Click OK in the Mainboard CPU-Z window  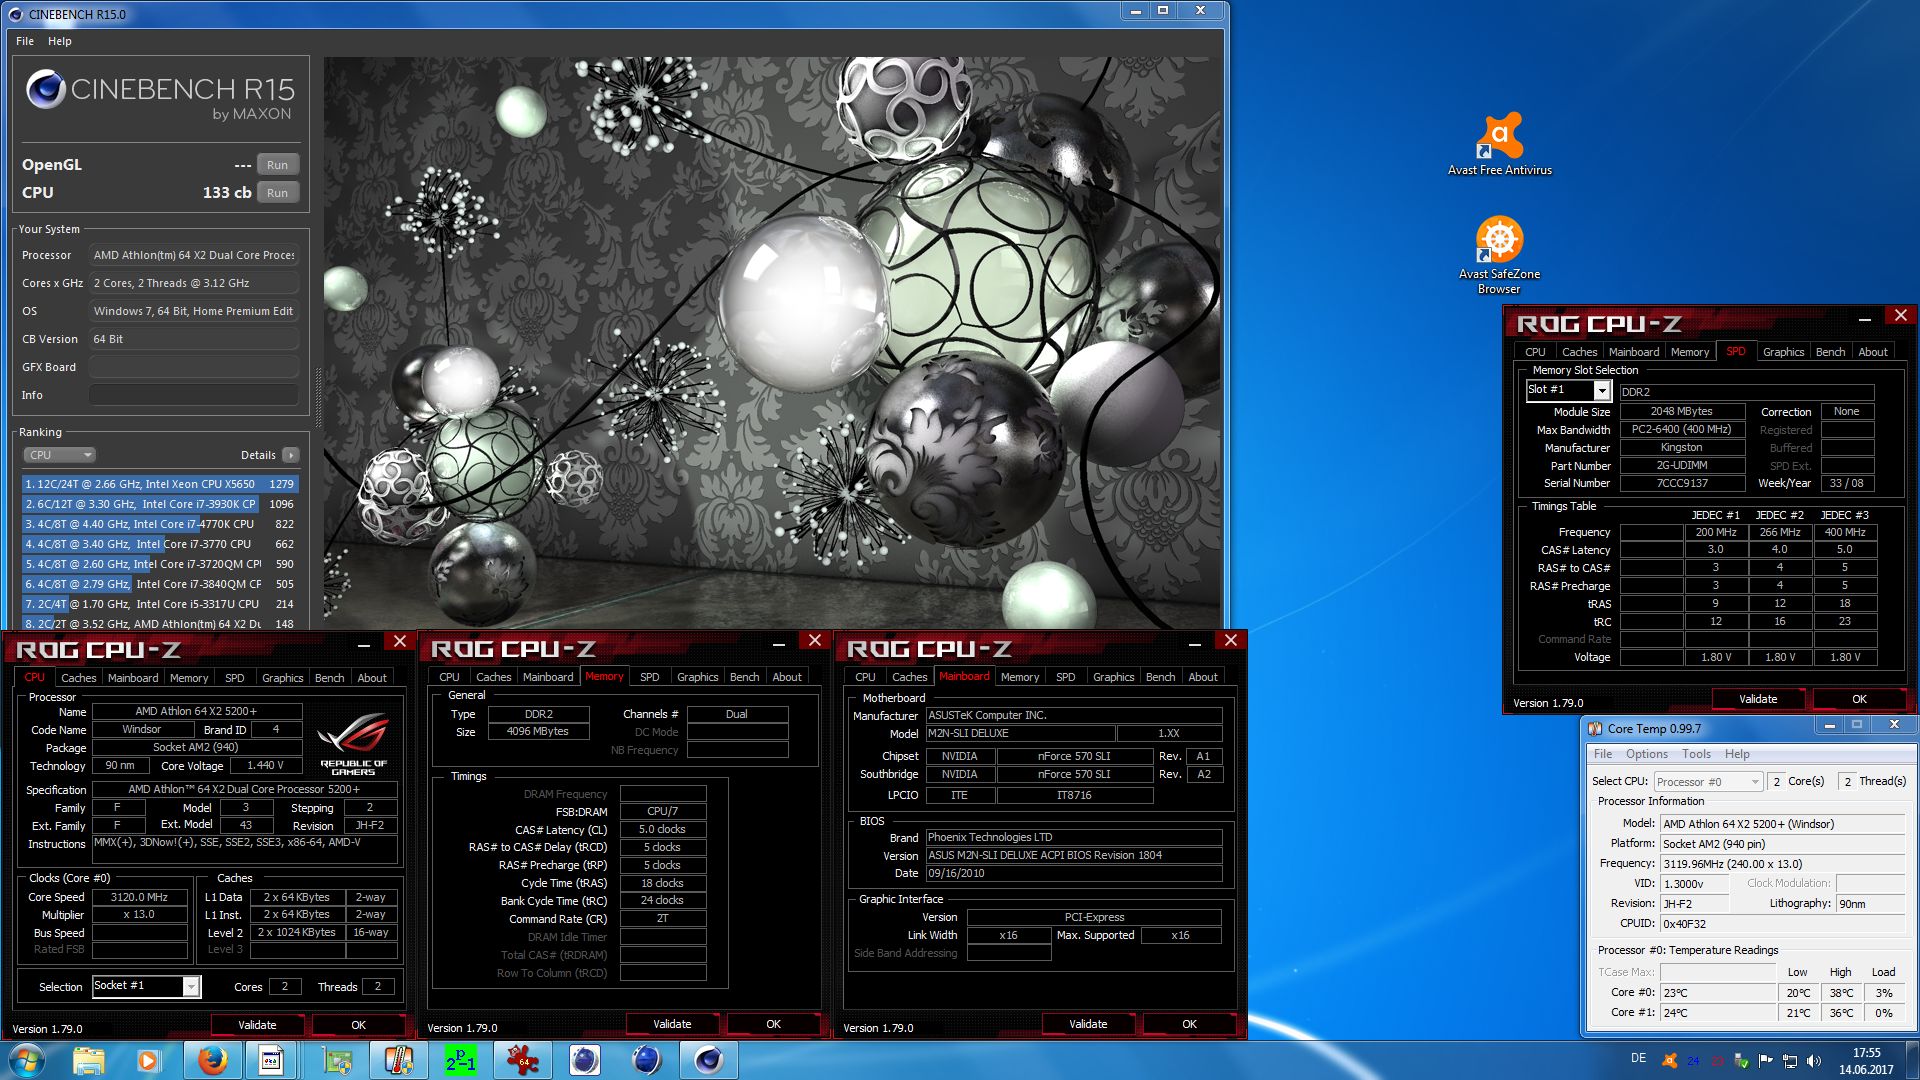point(1189,1024)
